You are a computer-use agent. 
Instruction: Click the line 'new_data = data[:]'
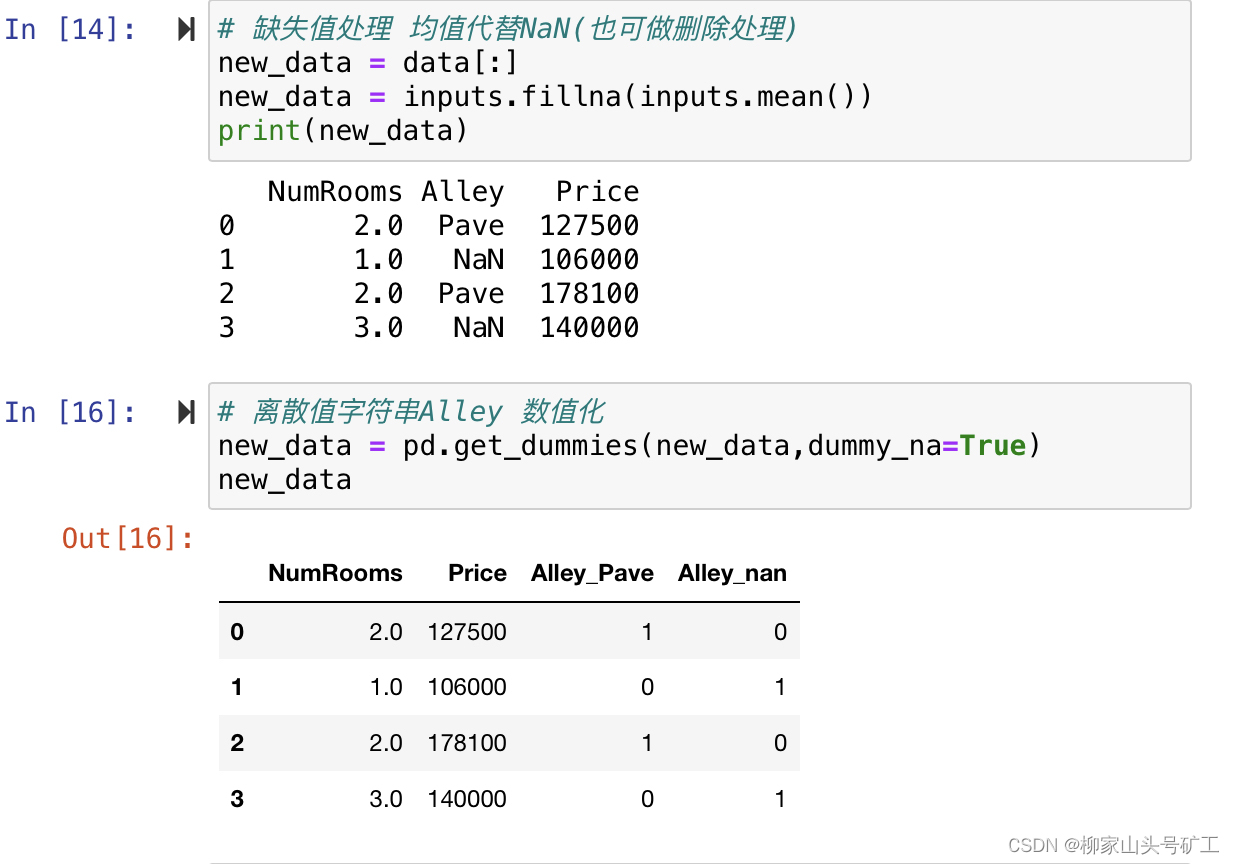[x=369, y=63]
